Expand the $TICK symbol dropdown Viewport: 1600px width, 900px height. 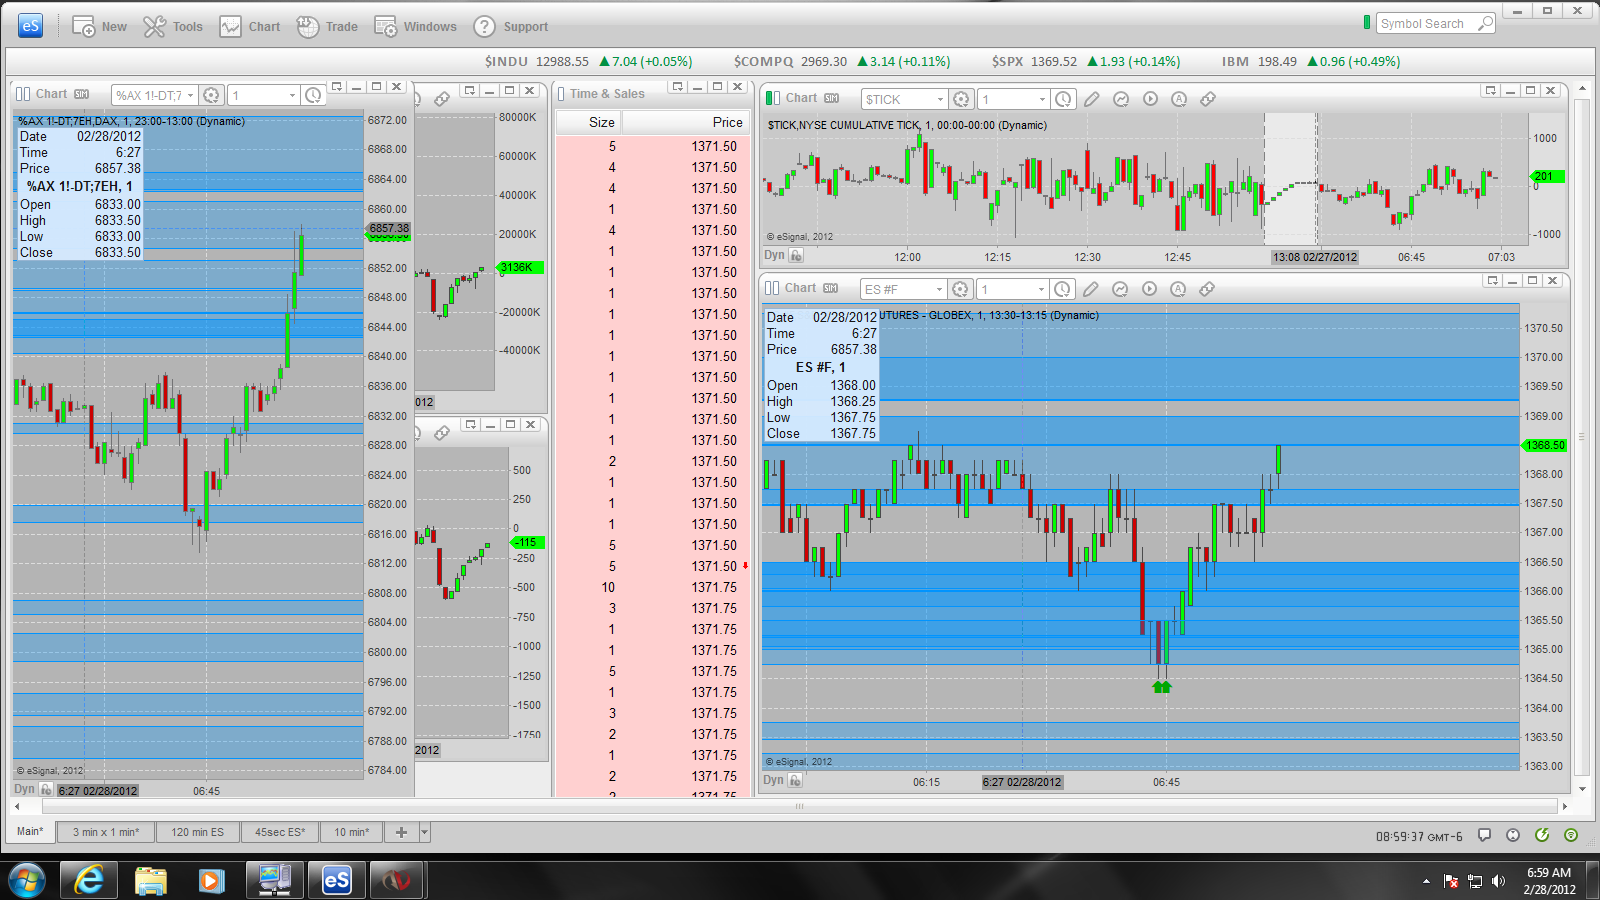[x=940, y=99]
